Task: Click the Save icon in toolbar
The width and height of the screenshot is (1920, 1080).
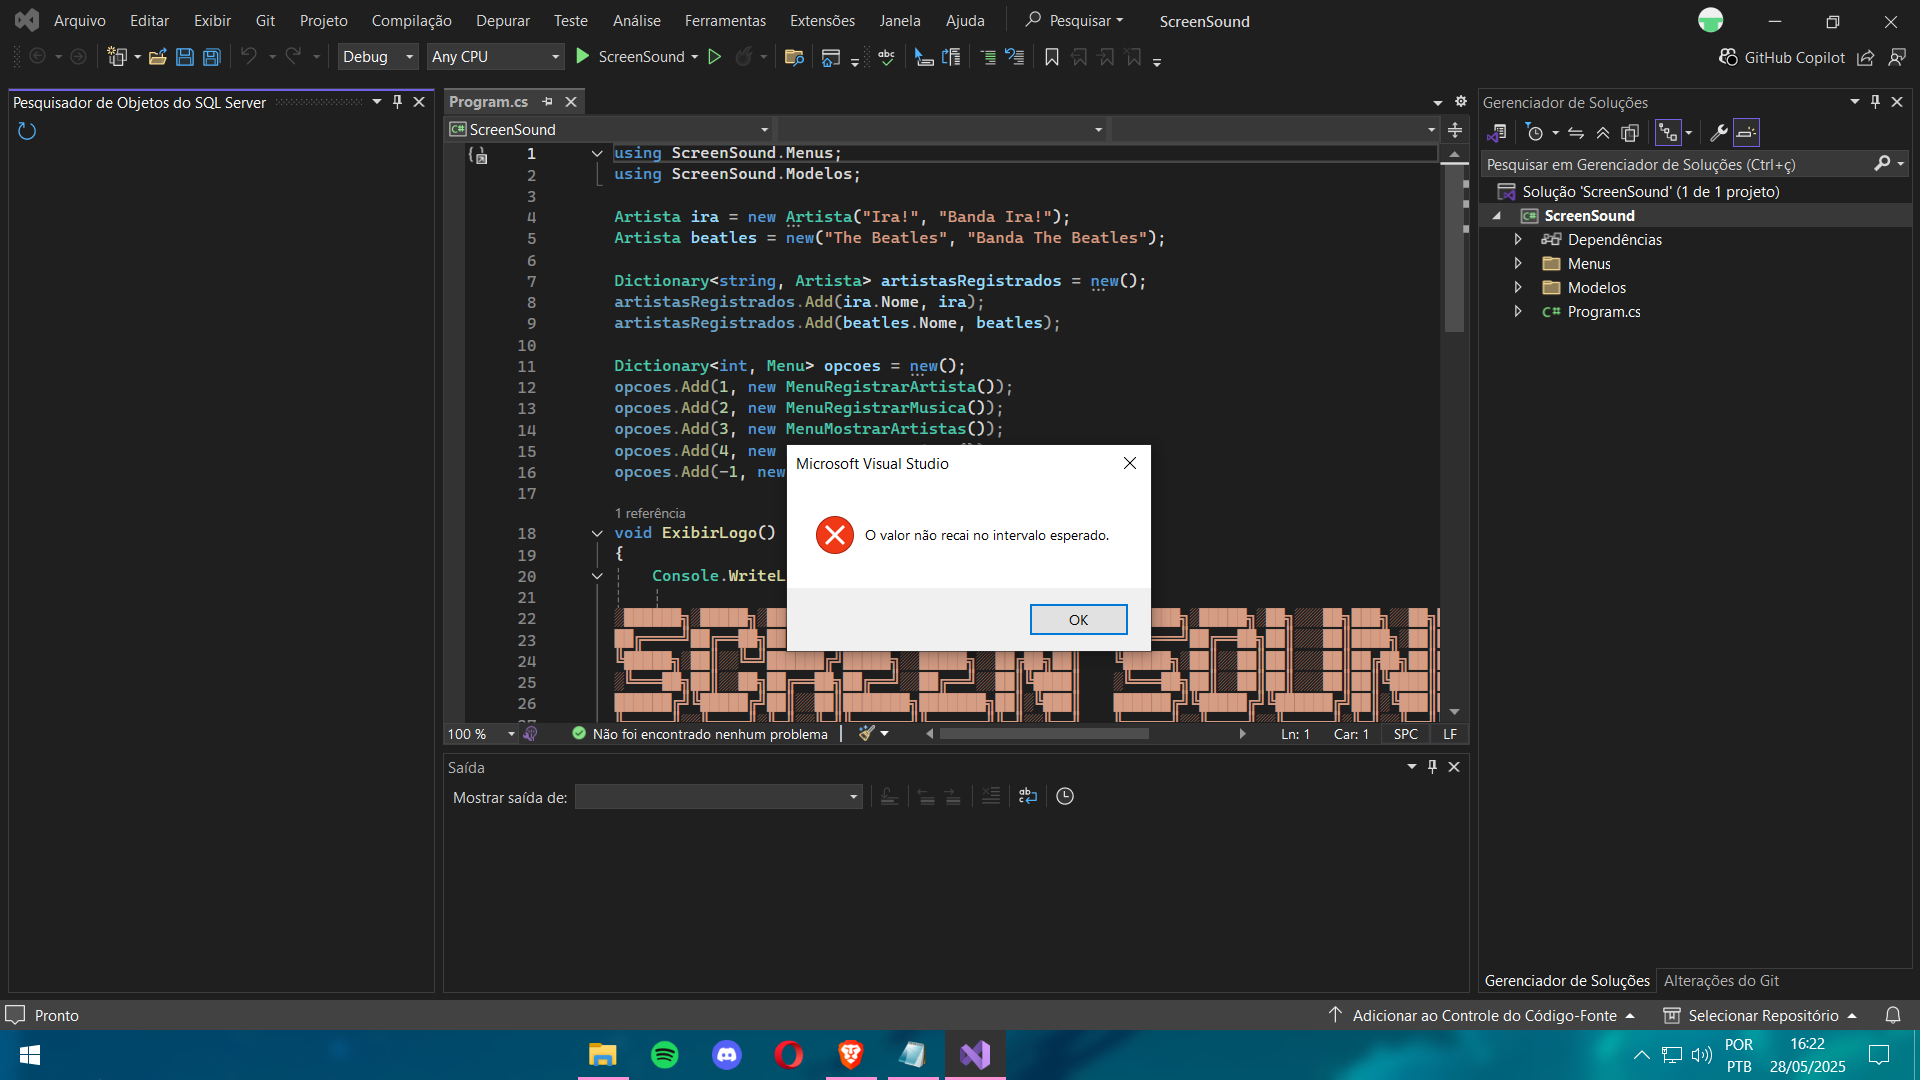Action: tap(185, 57)
